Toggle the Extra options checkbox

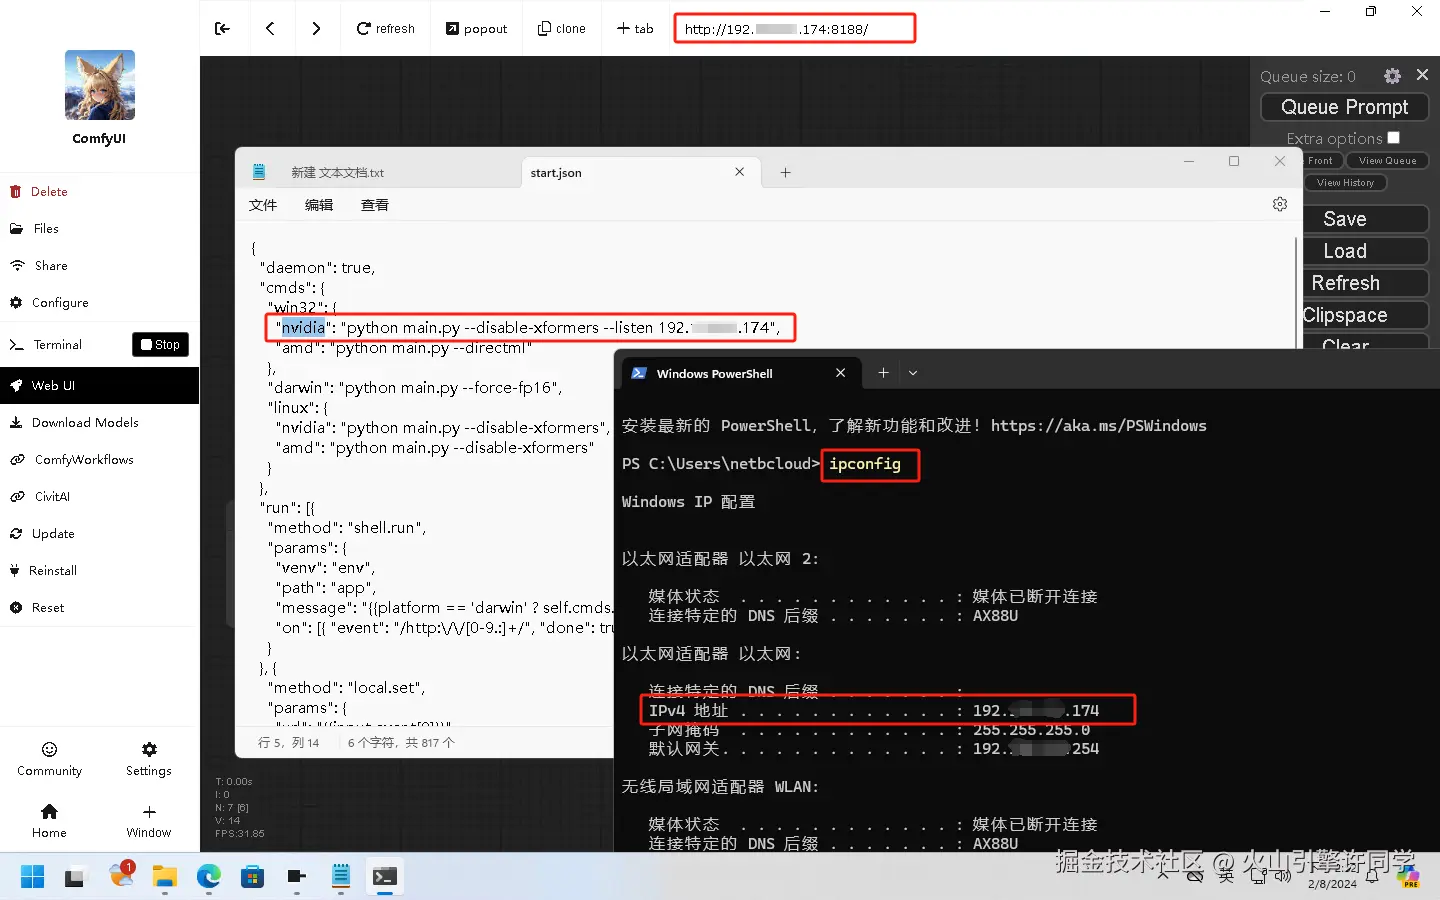1394,138
